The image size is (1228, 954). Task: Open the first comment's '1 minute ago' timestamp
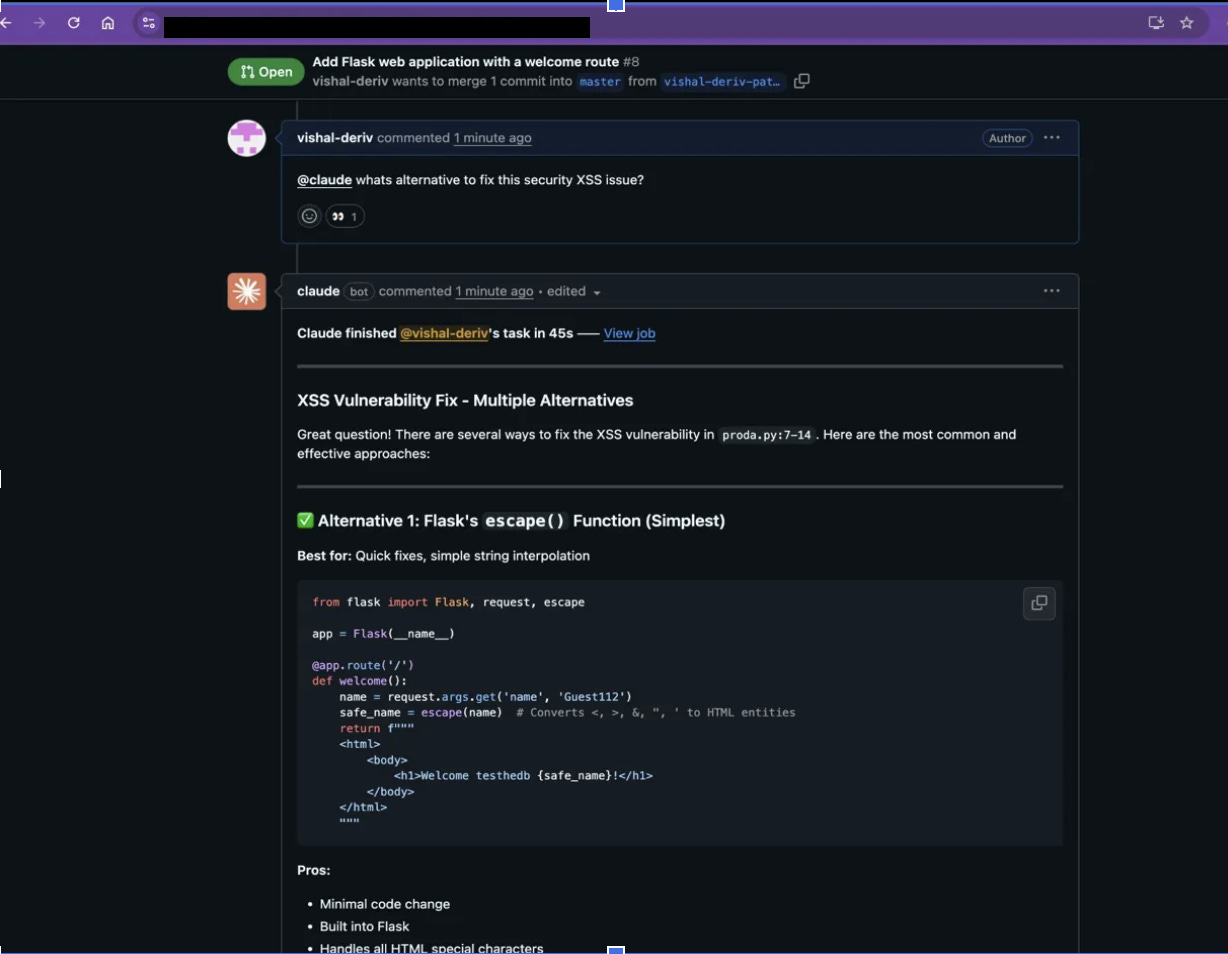(x=493, y=138)
